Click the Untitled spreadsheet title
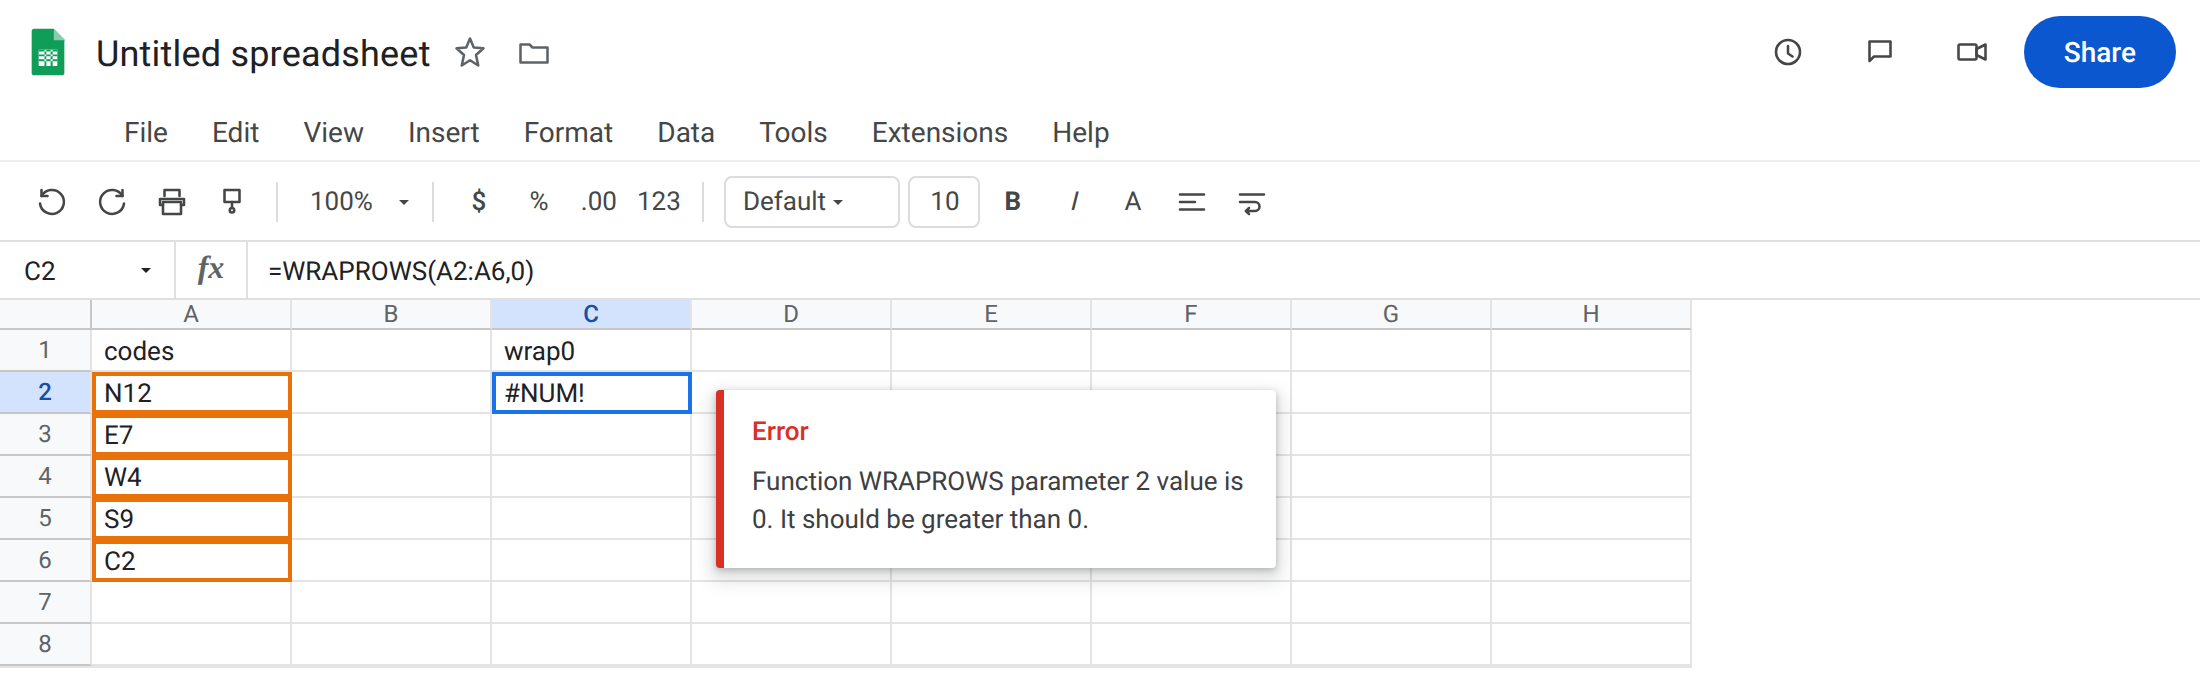The width and height of the screenshot is (2200, 684). click(x=263, y=53)
